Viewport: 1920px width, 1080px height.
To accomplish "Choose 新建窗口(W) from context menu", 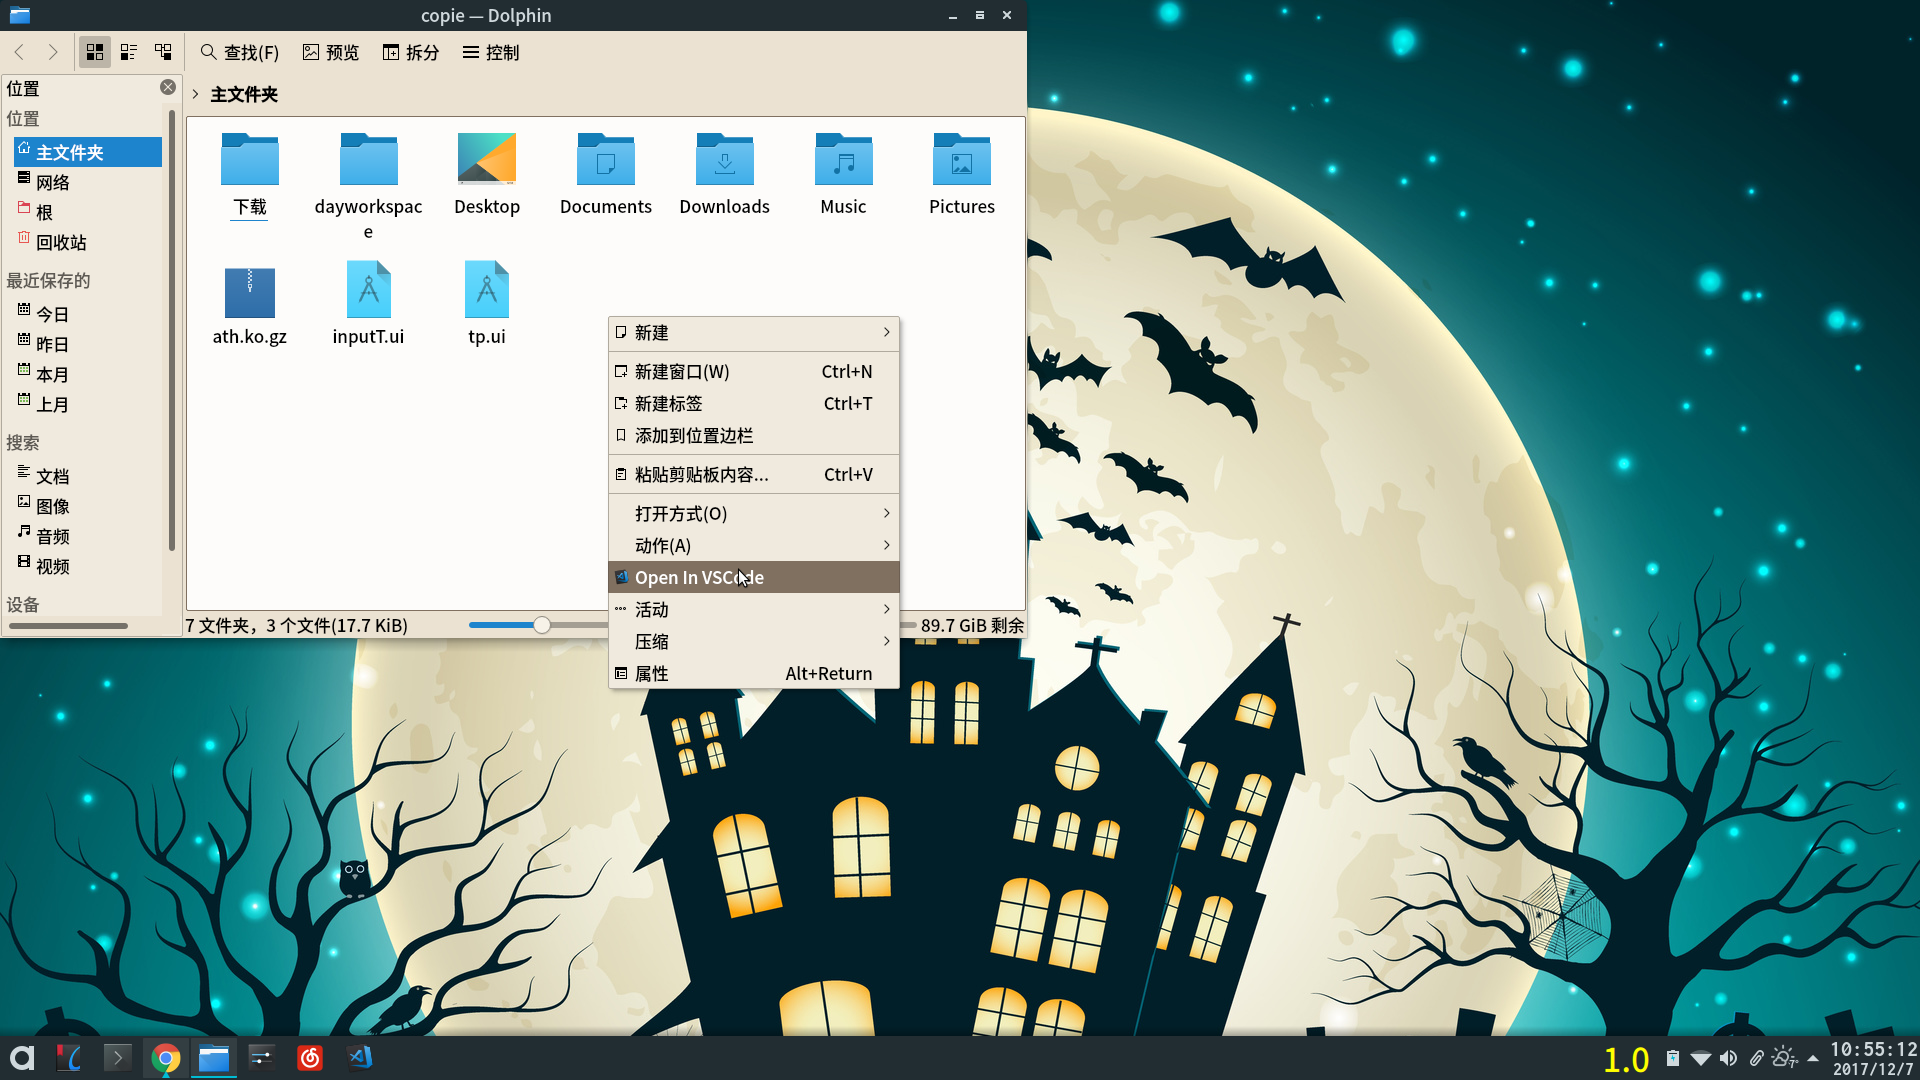I will [x=754, y=371].
